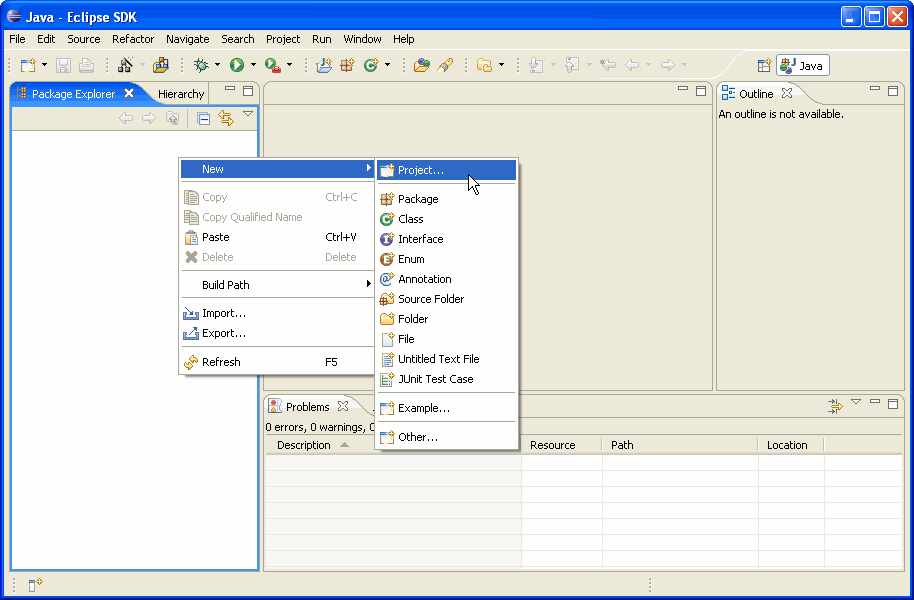This screenshot has width=914, height=600.
Task: Click the toolbar icon left of the Debug bug
Action: tap(161, 65)
